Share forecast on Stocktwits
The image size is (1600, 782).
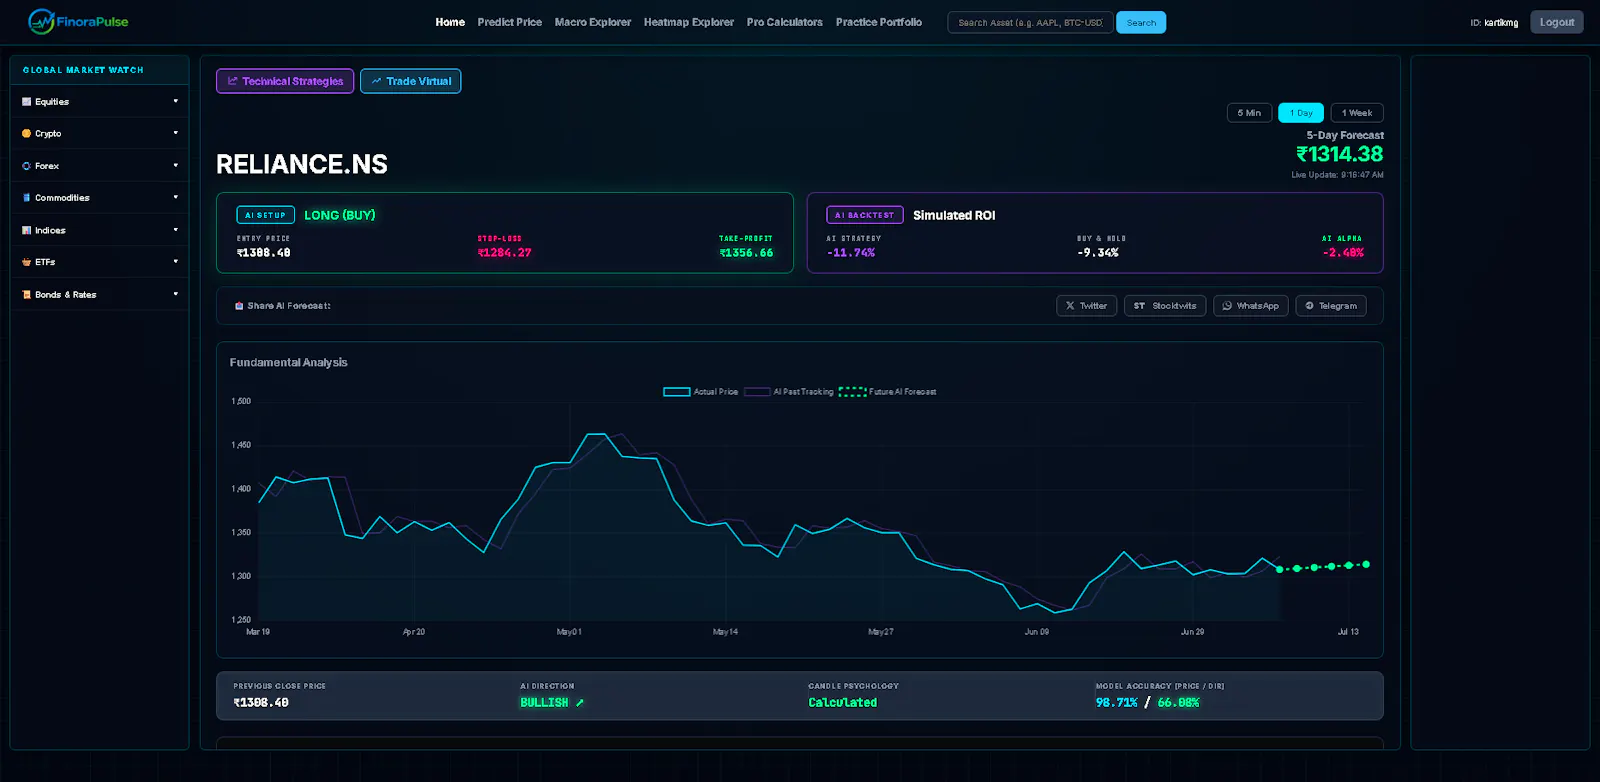tap(1165, 306)
